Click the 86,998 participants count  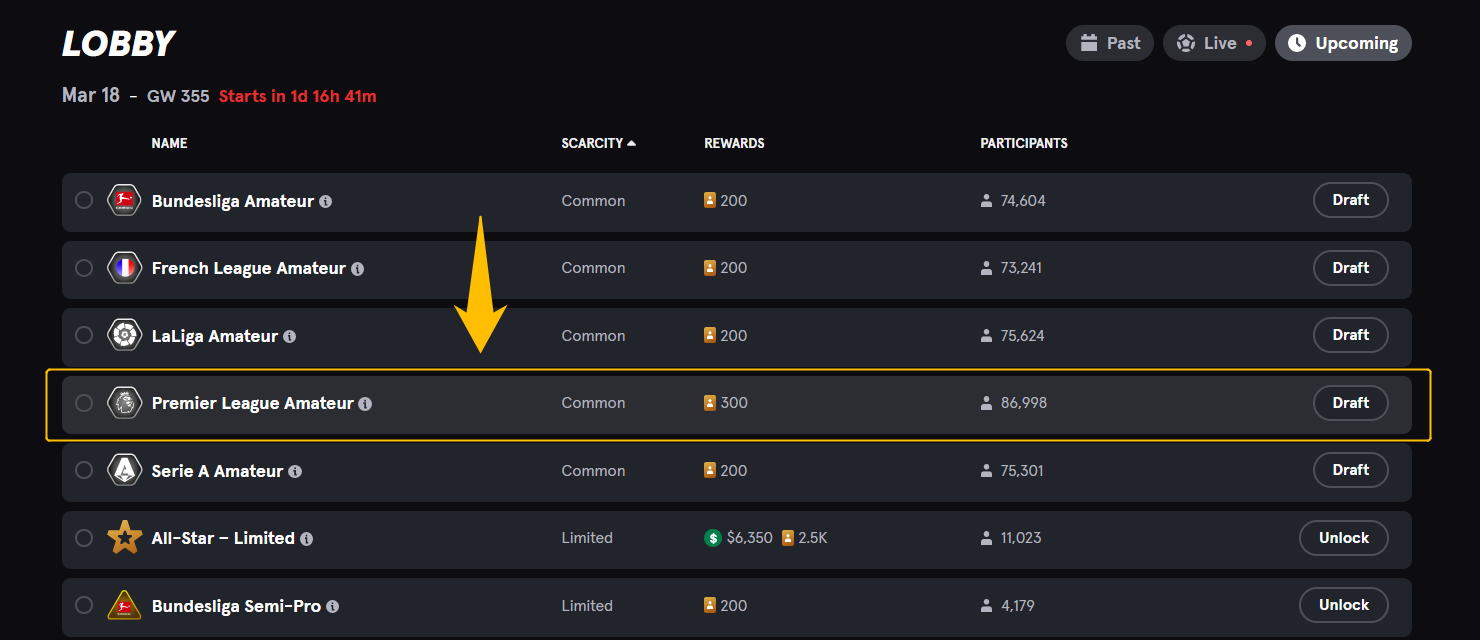(x=1024, y=403)
